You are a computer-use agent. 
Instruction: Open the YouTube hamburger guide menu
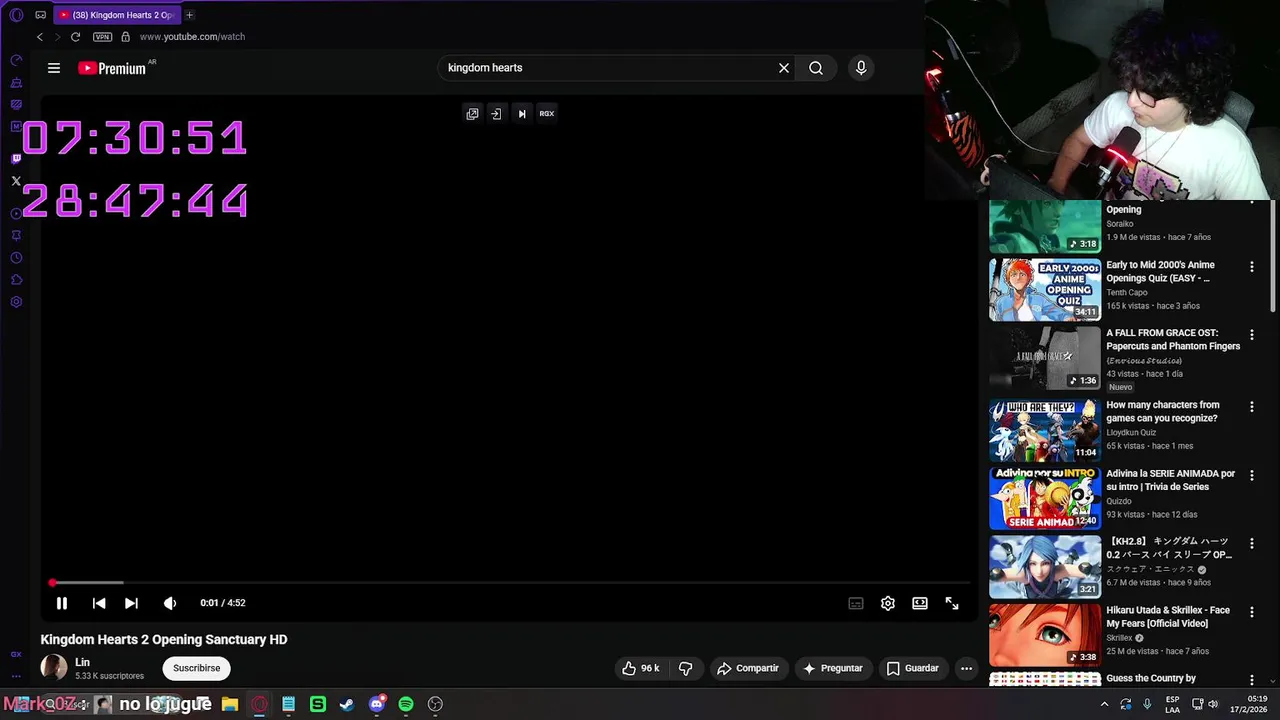pyautogui.click(x=54, y=68)
